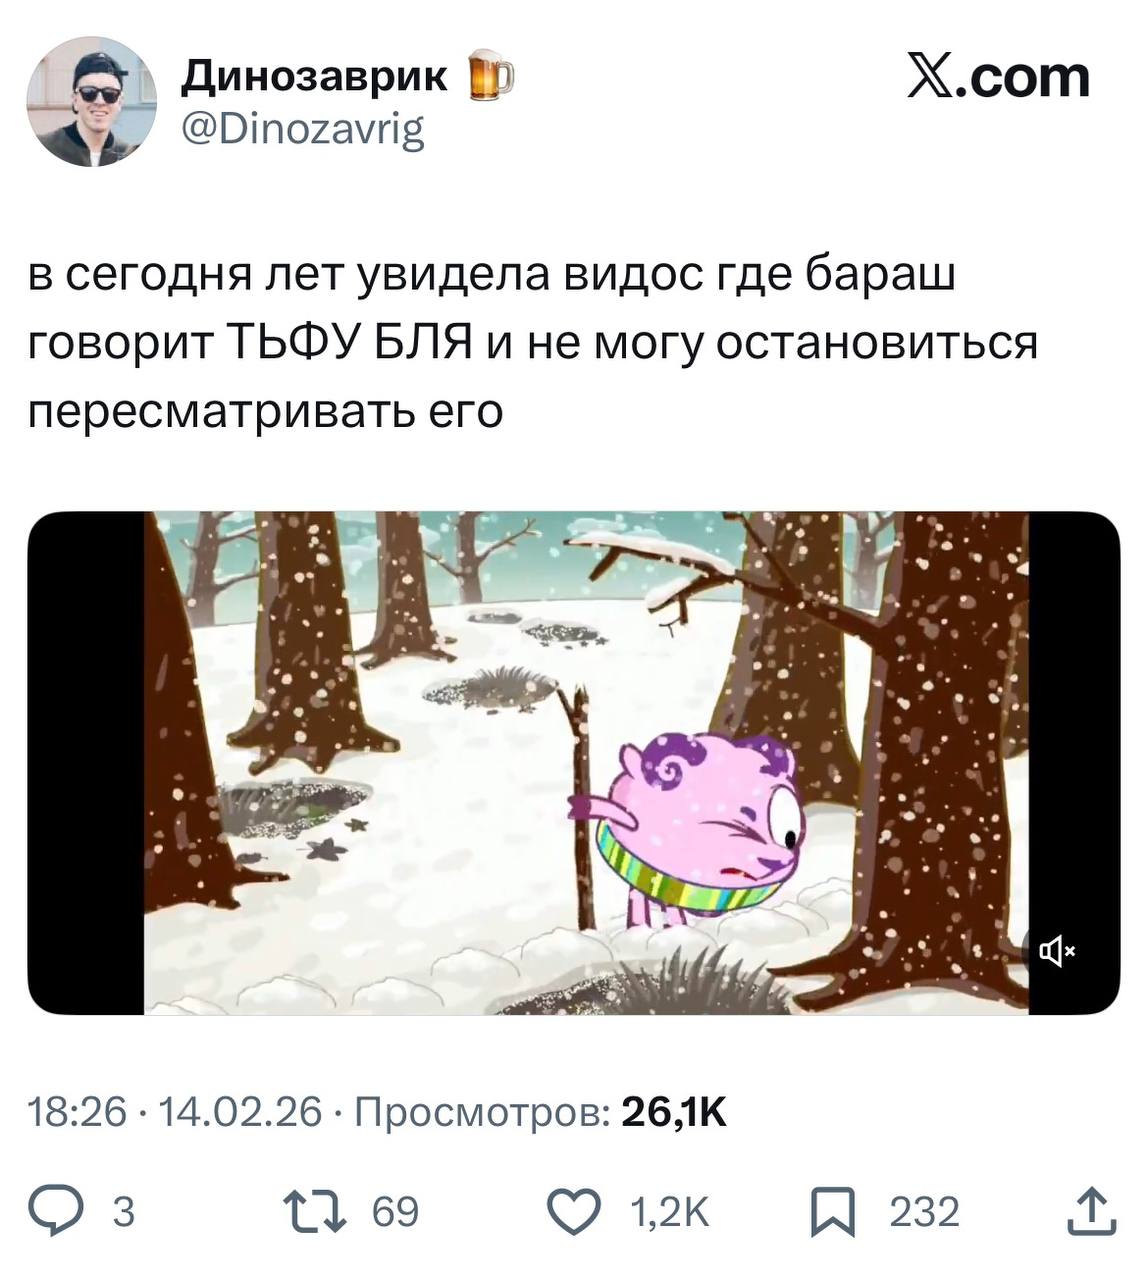1148x1280 pixels.
Task: Click the Динозаврик display name
Action: click(x=314, y=76)
